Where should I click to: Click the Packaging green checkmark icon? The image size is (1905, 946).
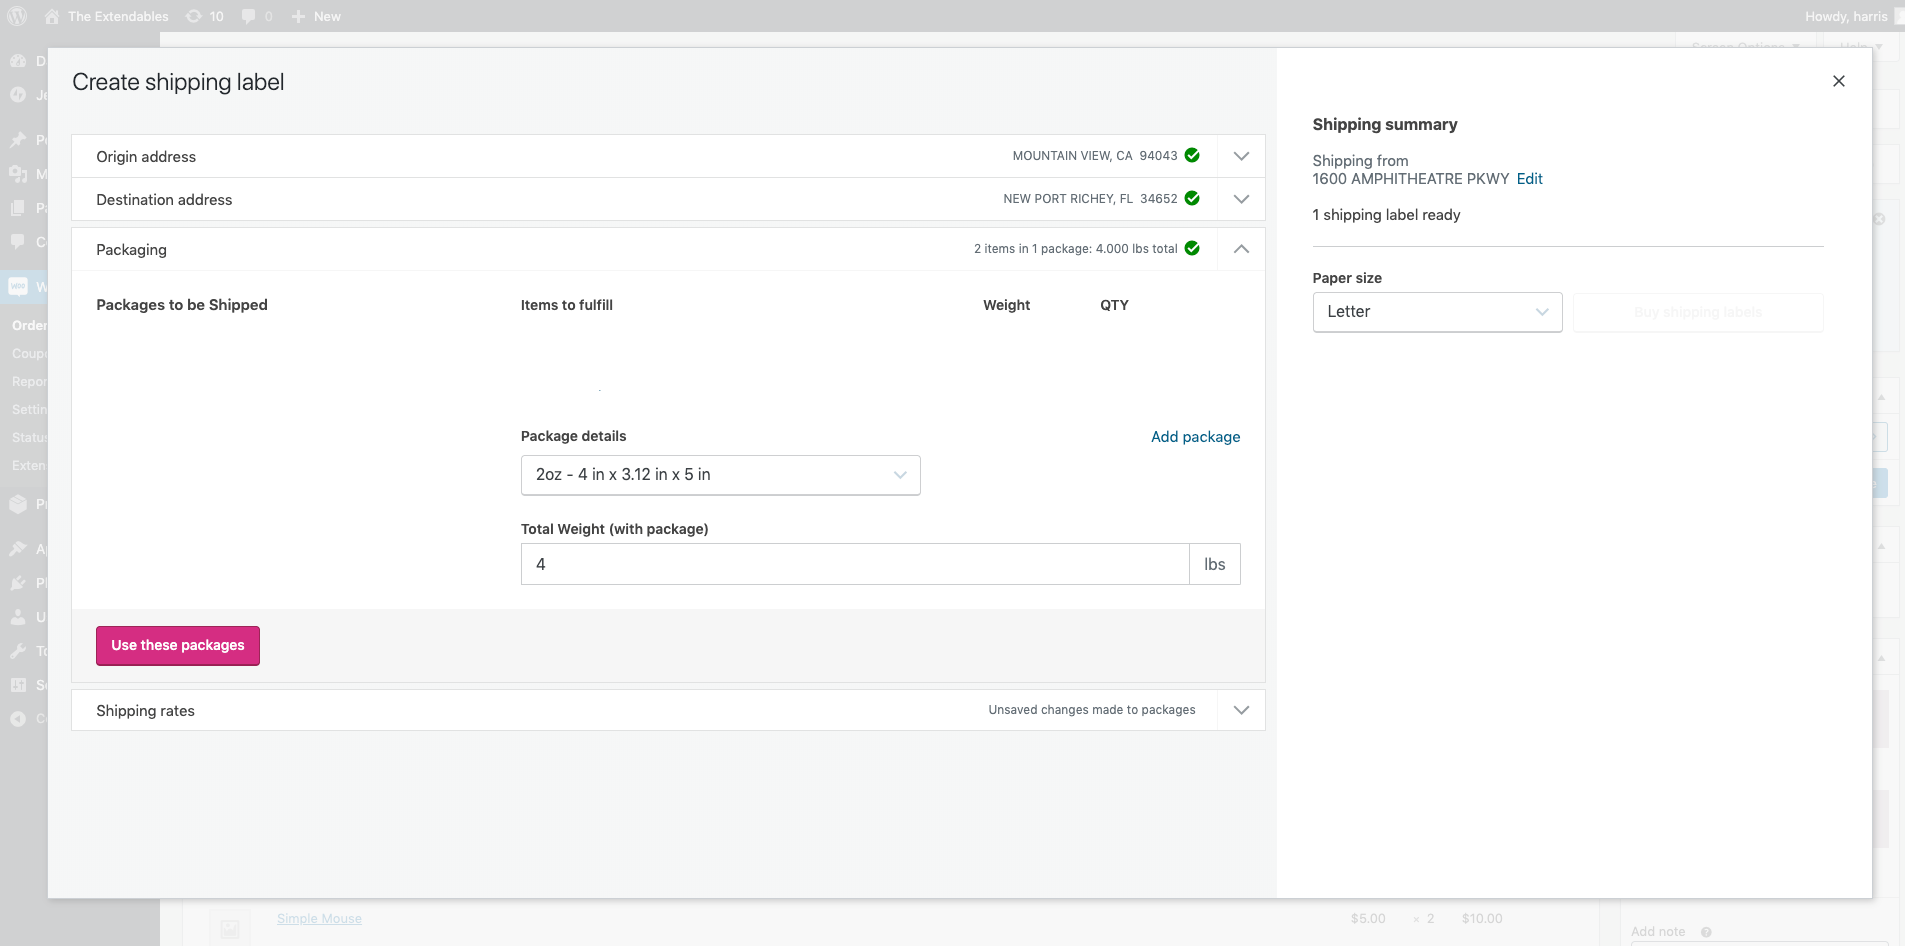(1192, 248)
